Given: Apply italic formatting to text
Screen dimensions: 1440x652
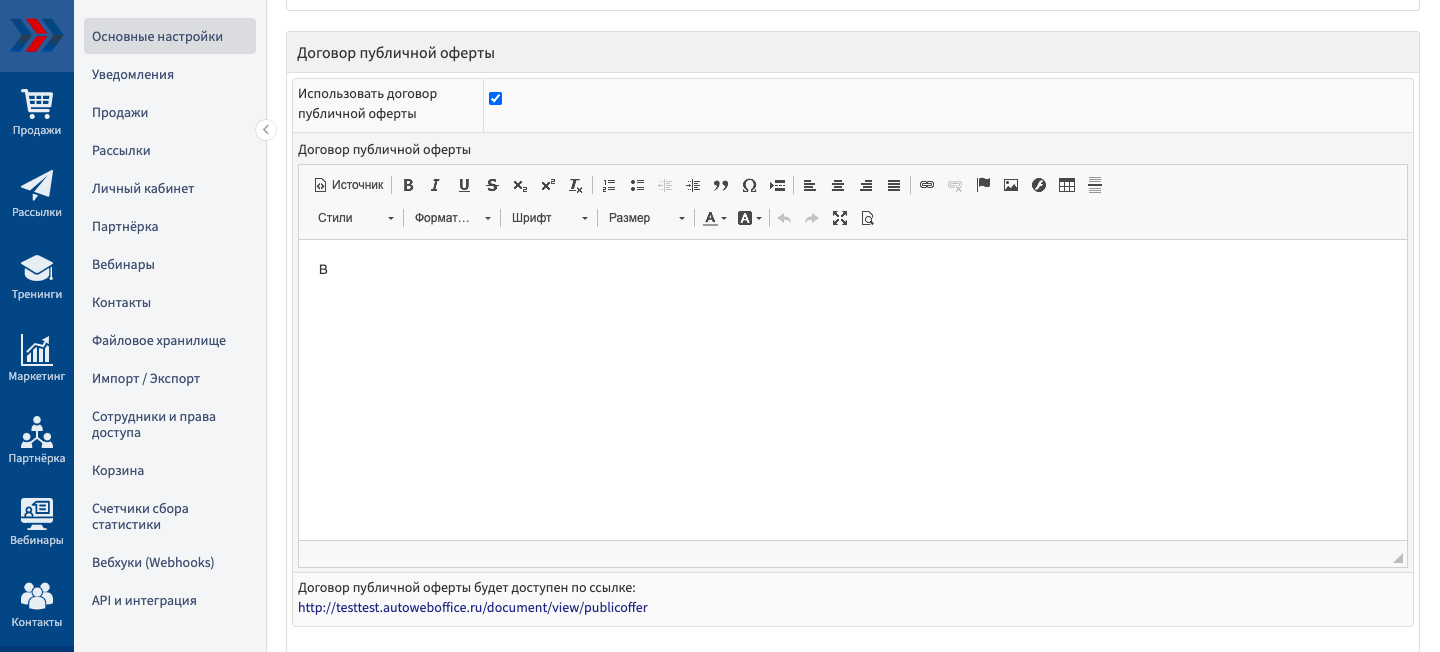Looking at the screenshot, I should pos(435,185).
